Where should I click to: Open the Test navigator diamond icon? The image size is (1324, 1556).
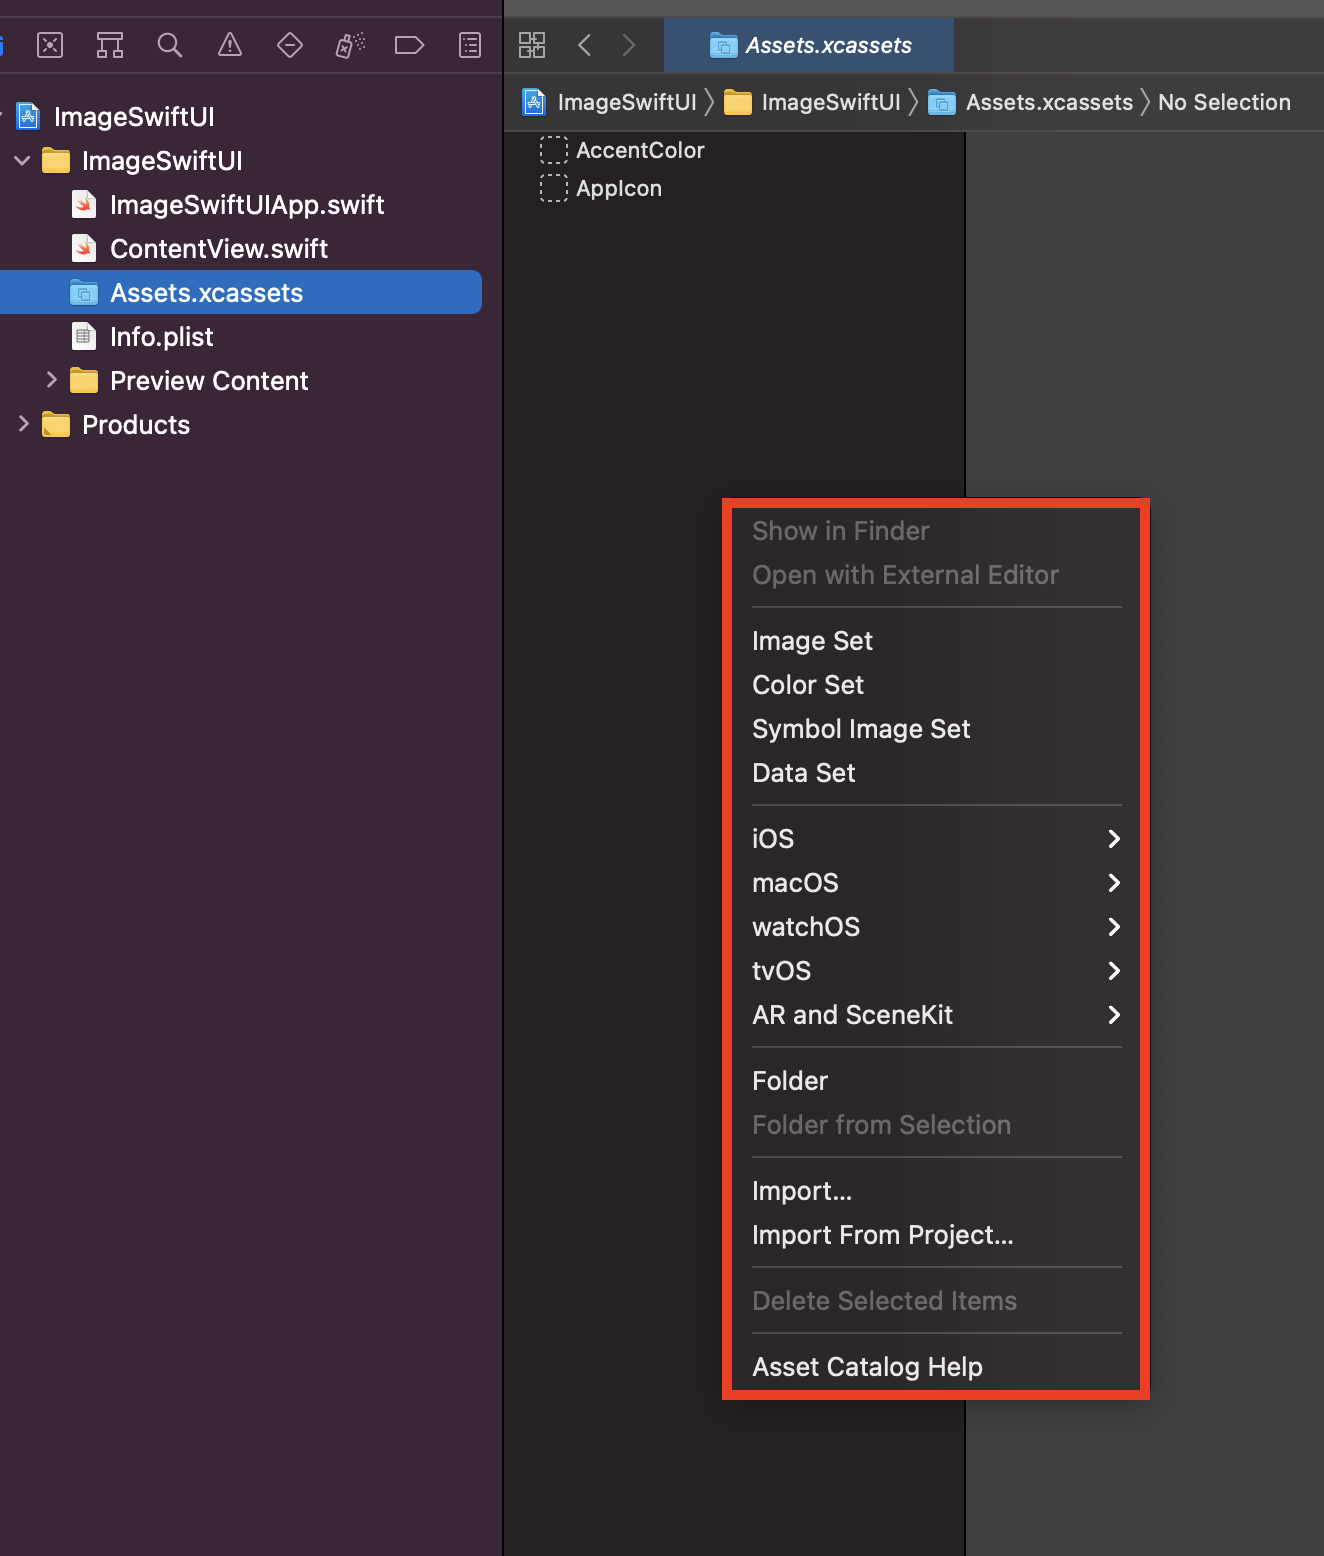click(x=290, y=45)
